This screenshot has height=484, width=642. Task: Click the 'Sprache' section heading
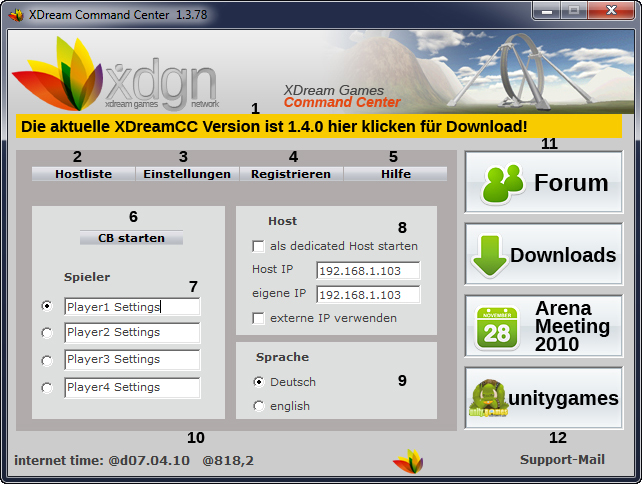(283, 357)
